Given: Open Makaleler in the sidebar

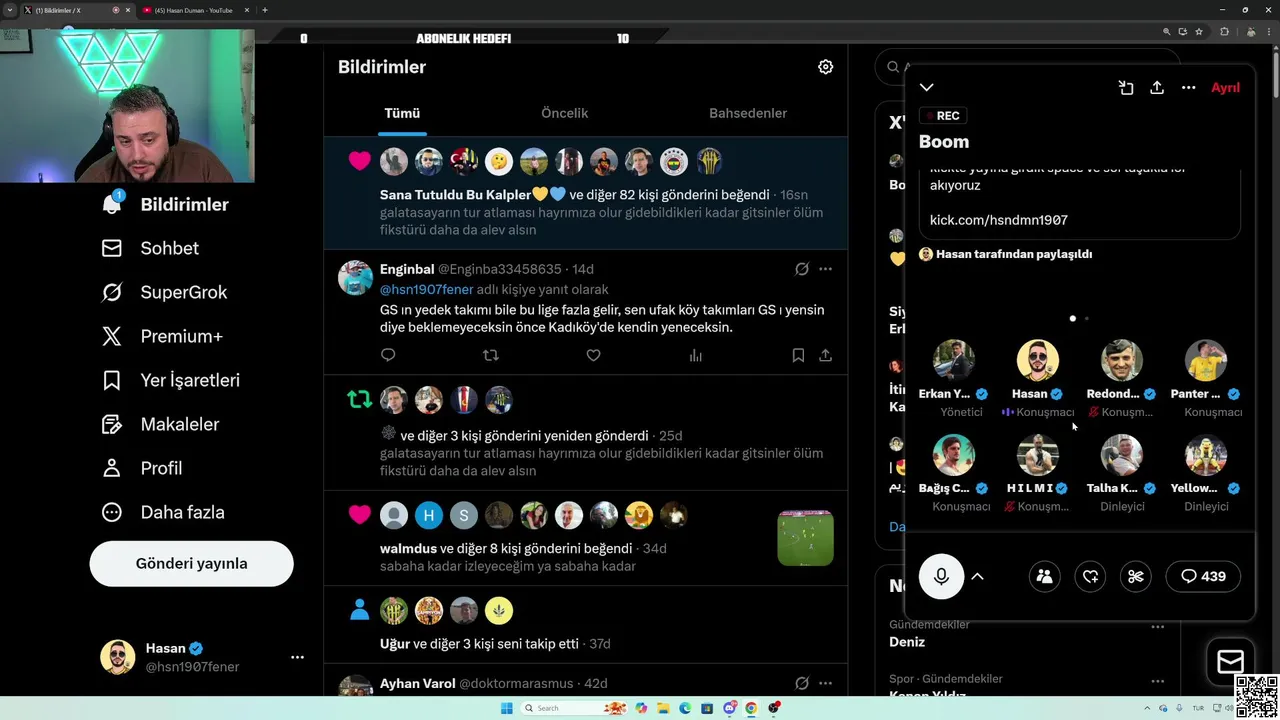Looking at the screenshot, I should (160, 424).
